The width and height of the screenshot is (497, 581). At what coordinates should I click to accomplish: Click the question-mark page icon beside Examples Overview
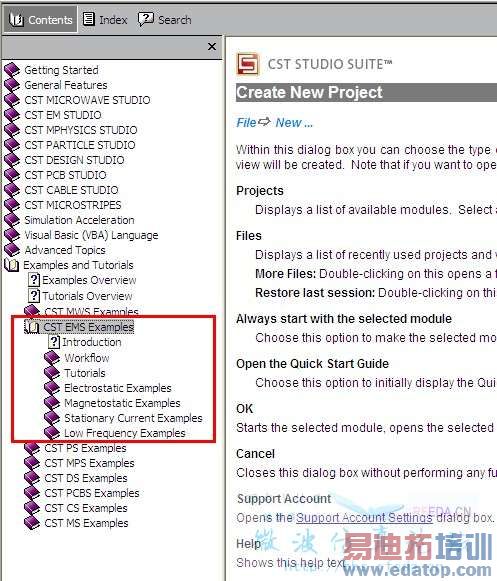(34, 280)
